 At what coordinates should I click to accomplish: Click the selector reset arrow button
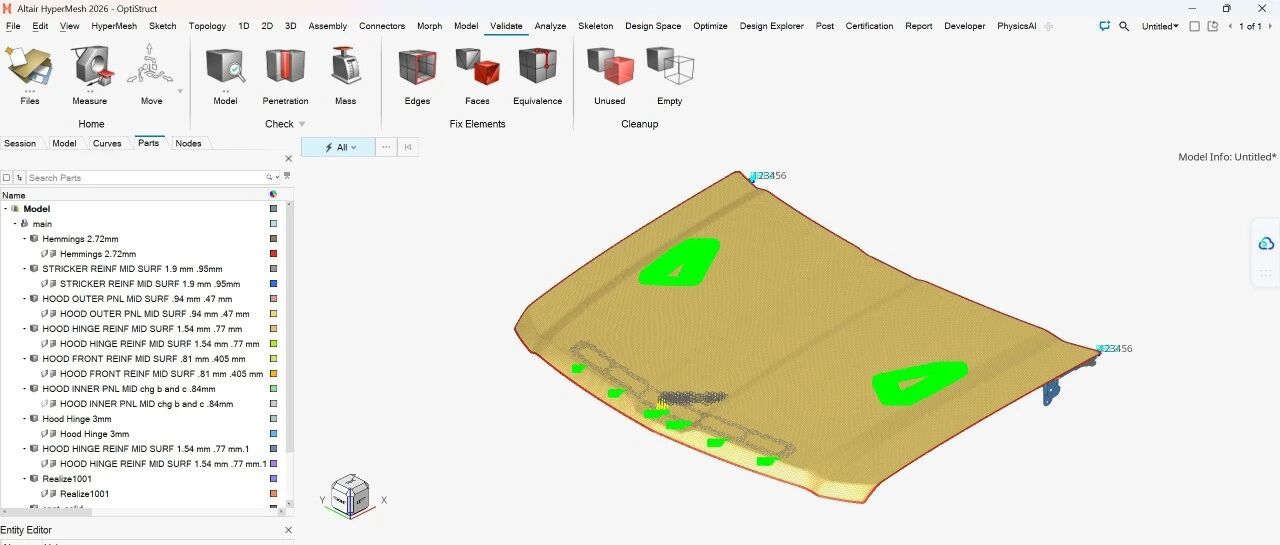[x=408, y=147]
